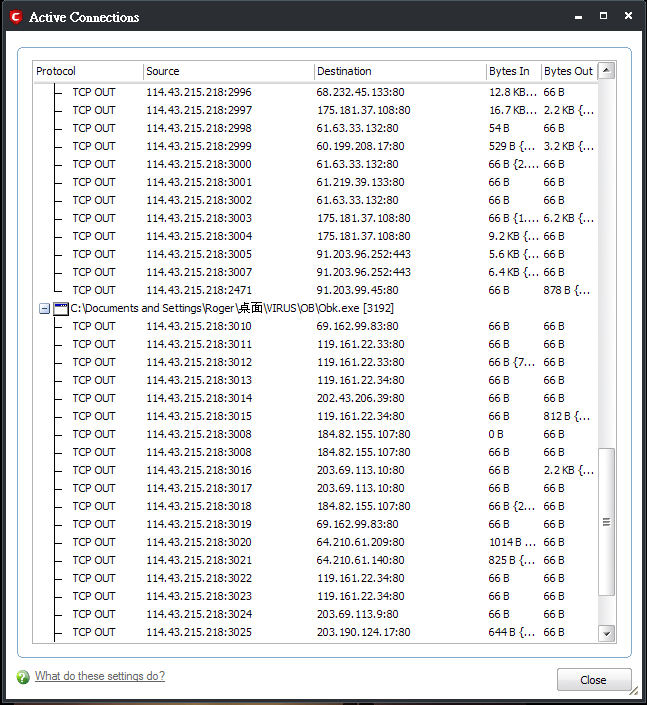This screenshot has height=705, width=647.
Task: Select source 114.43.215.218:3004
Action: click(x=199, y=236)
